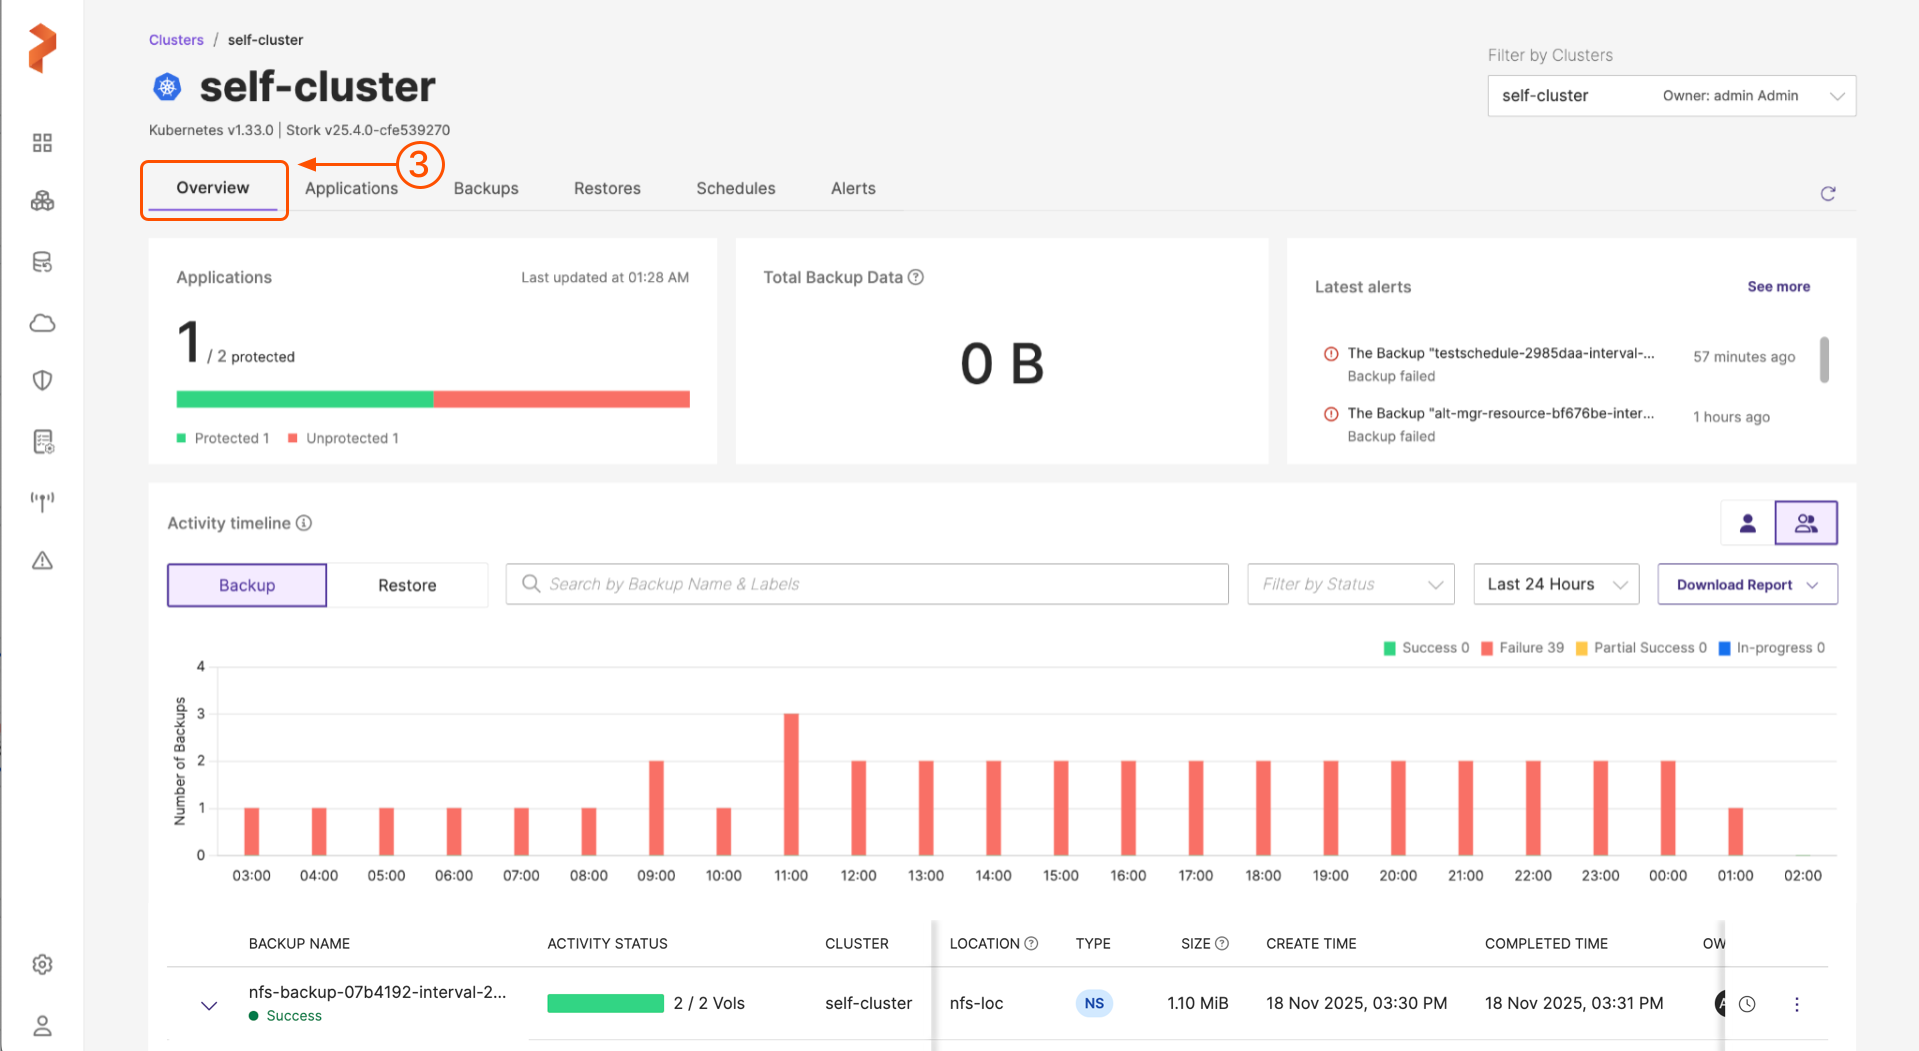Open the Filter by Status dropdown

point(1350,584)
